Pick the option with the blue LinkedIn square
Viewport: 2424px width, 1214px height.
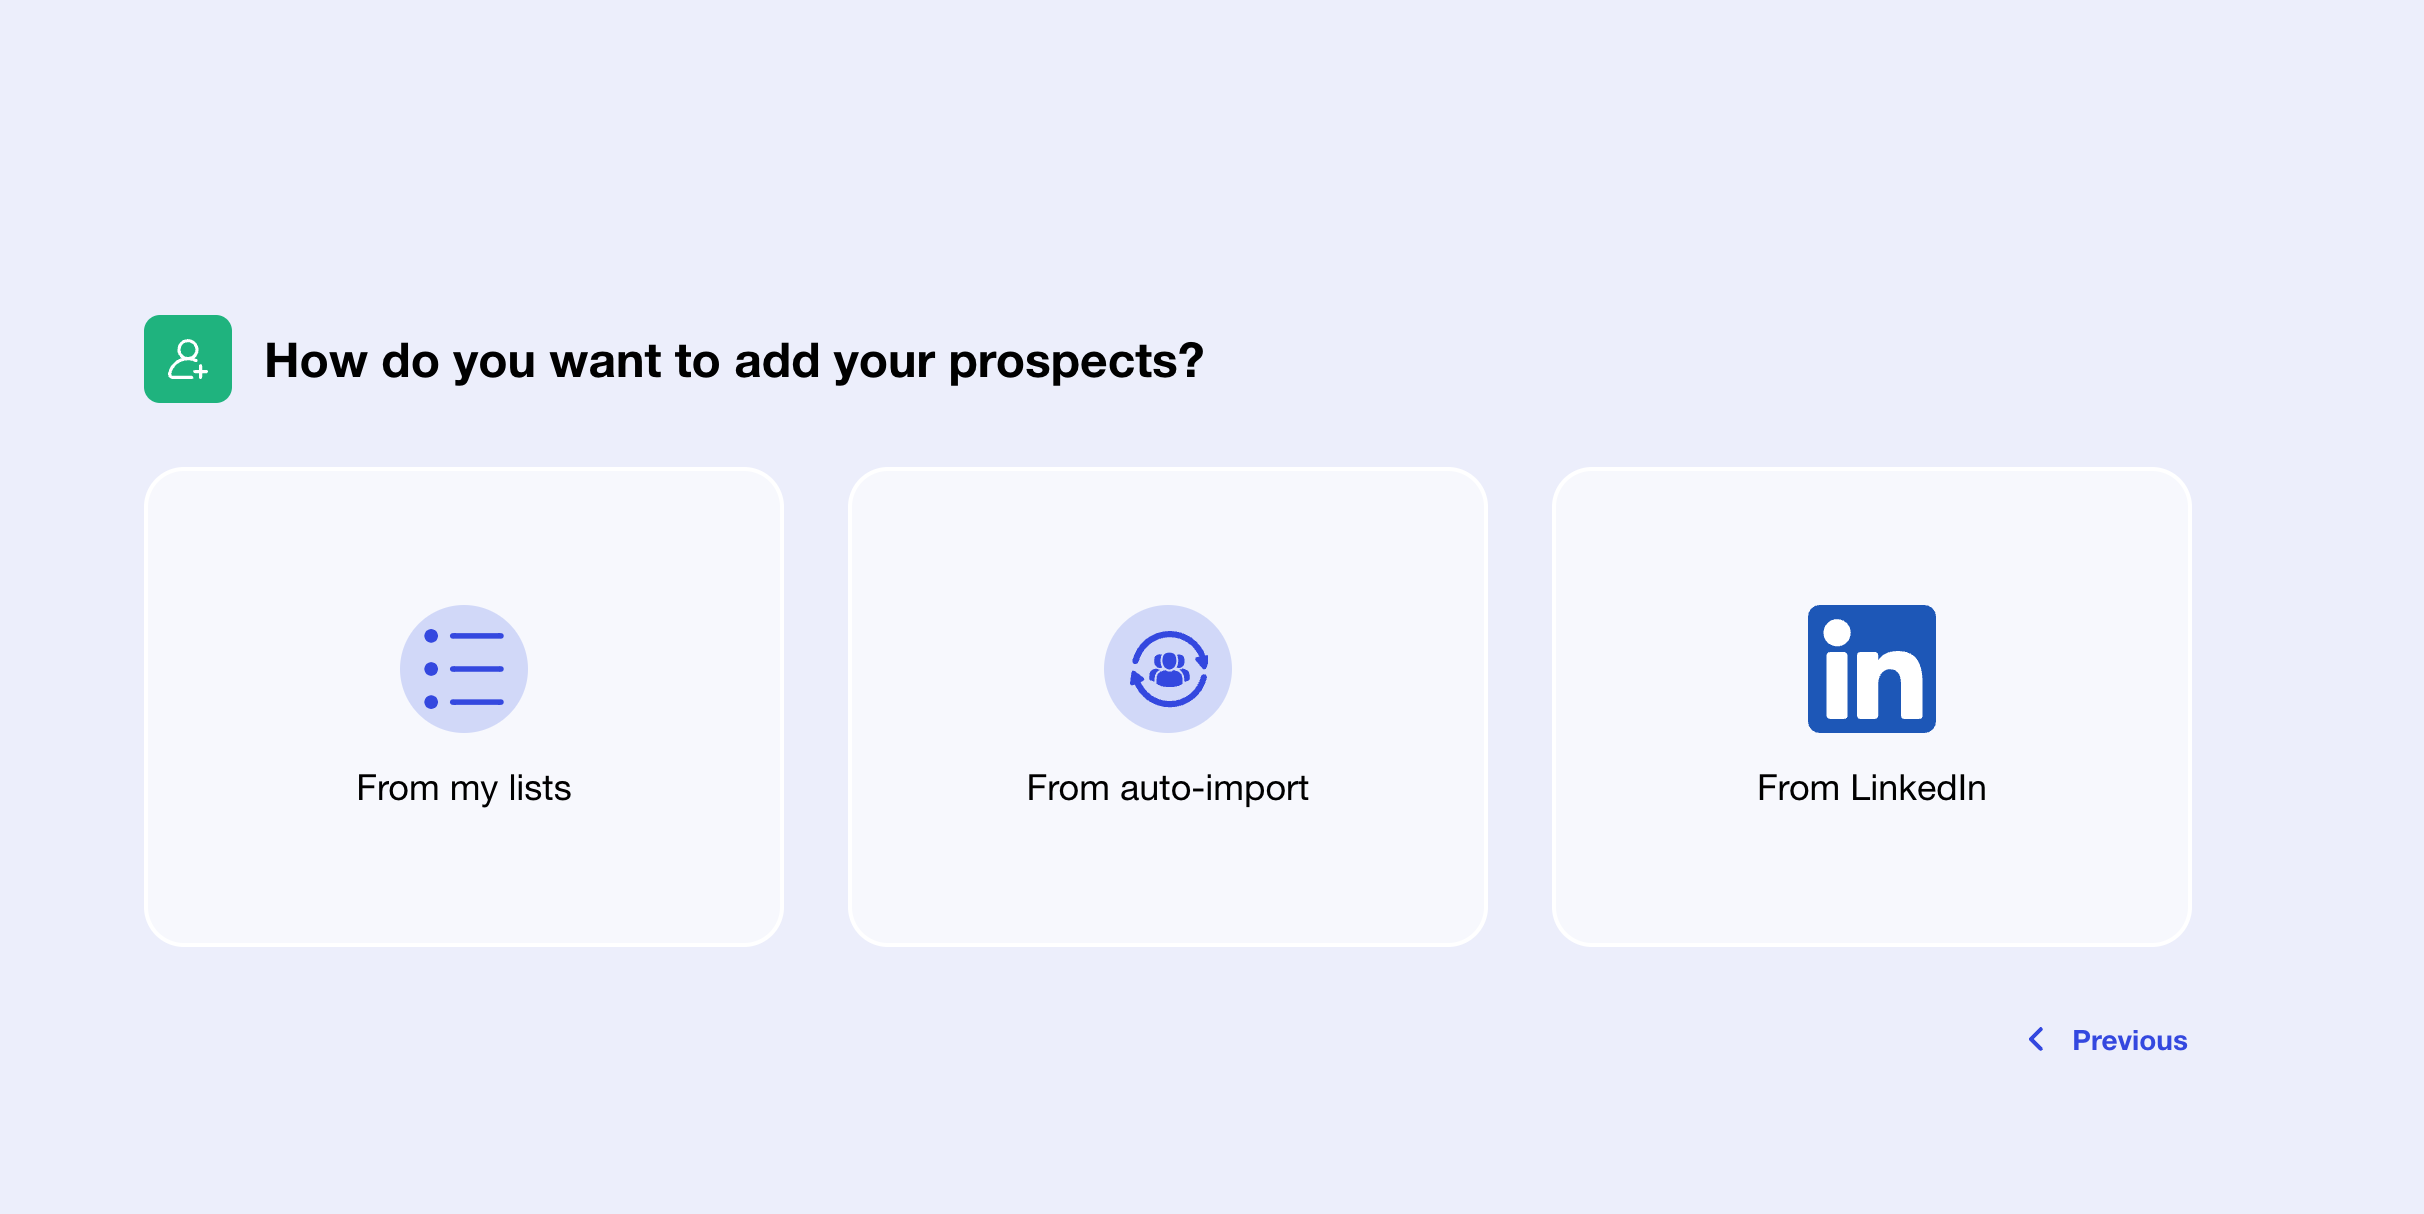1872,707
